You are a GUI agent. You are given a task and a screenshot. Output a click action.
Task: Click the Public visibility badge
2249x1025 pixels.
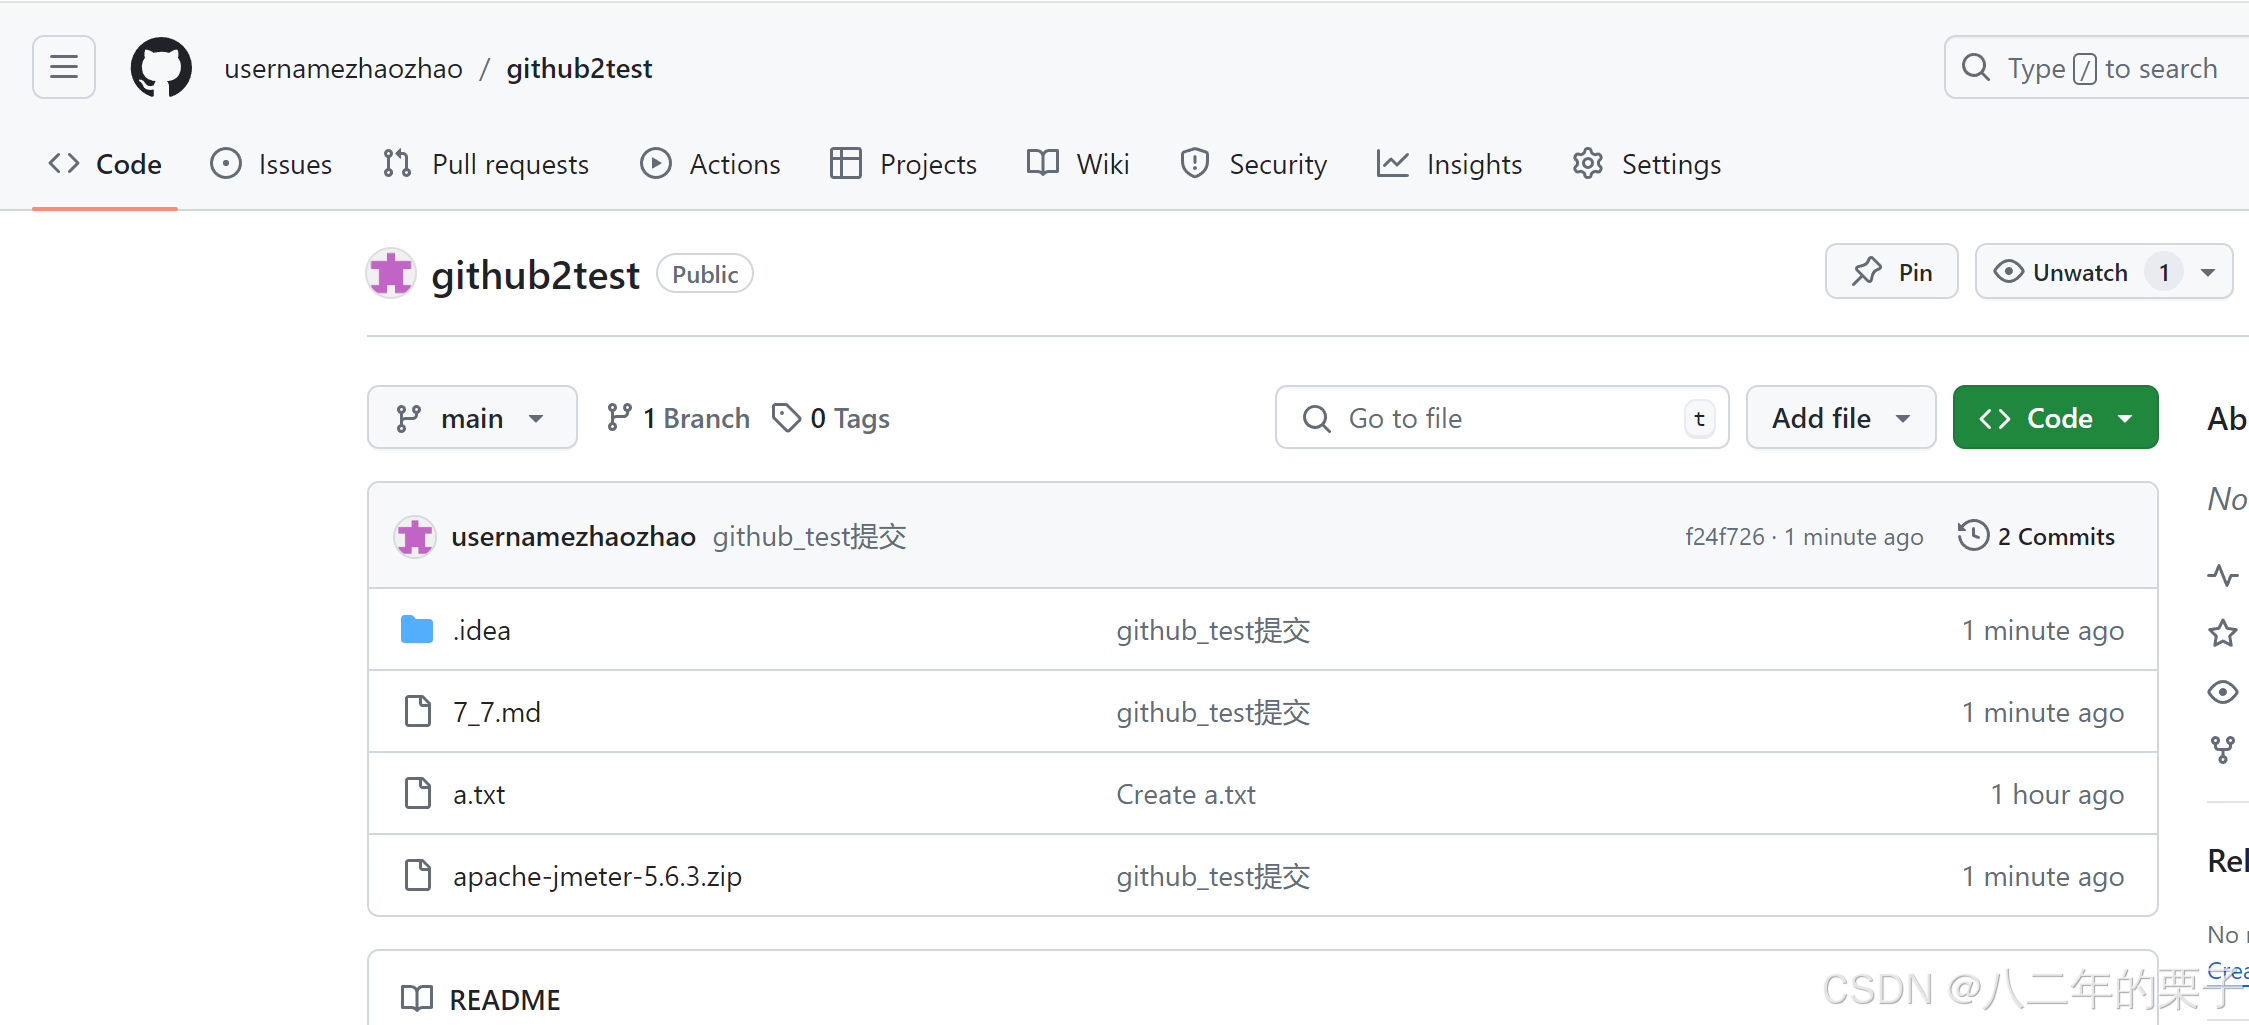705,274
